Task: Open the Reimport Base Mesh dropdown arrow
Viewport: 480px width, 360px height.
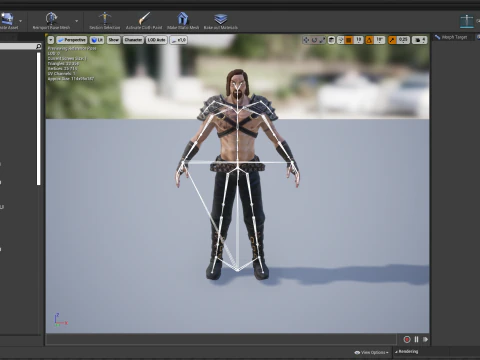Action: 77,21
